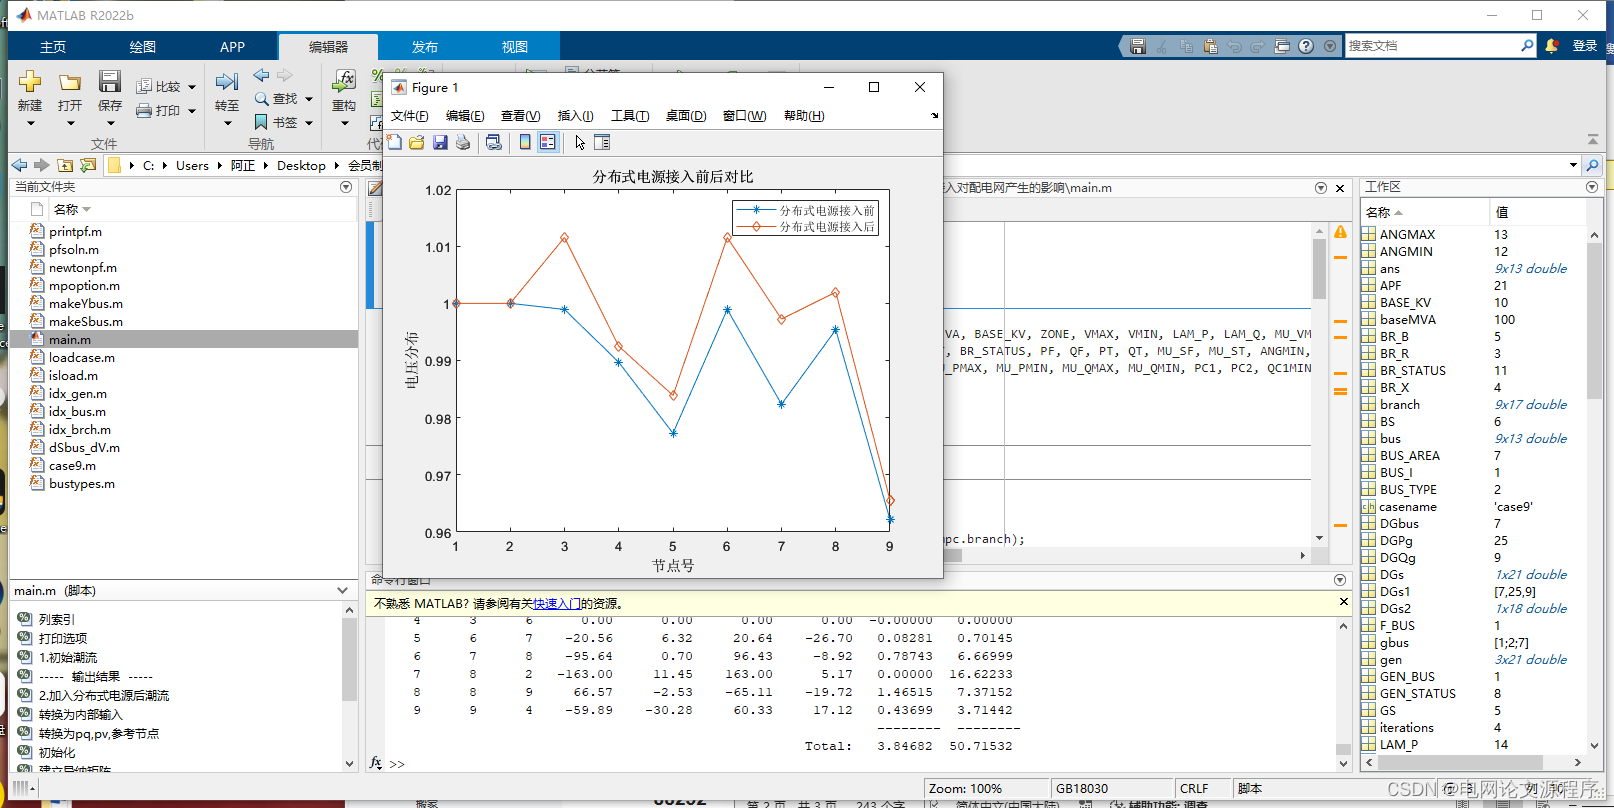Image resolution: width=1614 pixels, height=808 pixels.
Task: Click the browse-for-folder icon
Action: click(x=88, y=165)
